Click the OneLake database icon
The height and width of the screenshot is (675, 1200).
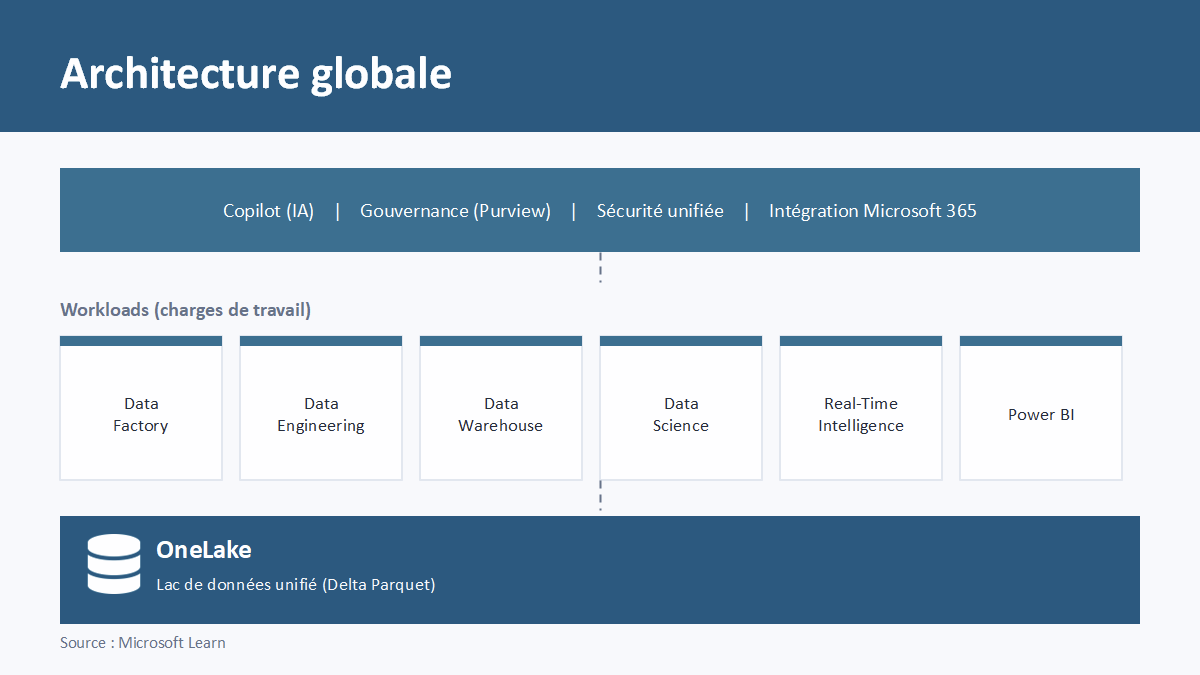coord(114,564)
